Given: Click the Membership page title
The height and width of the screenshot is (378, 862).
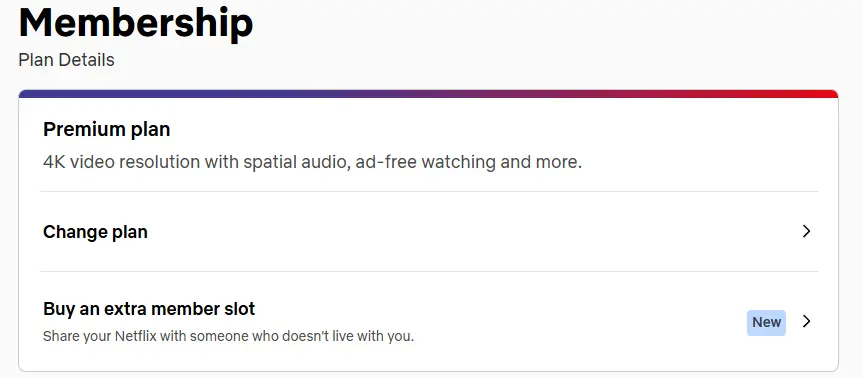Looking at the screenshot, I should tap(136, 23).
